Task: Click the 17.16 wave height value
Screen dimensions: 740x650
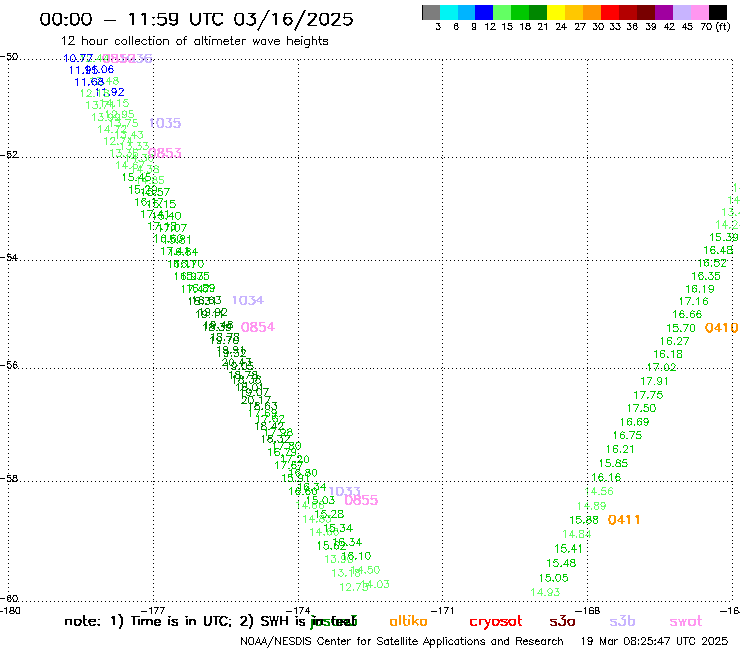Action: point(694,301)
